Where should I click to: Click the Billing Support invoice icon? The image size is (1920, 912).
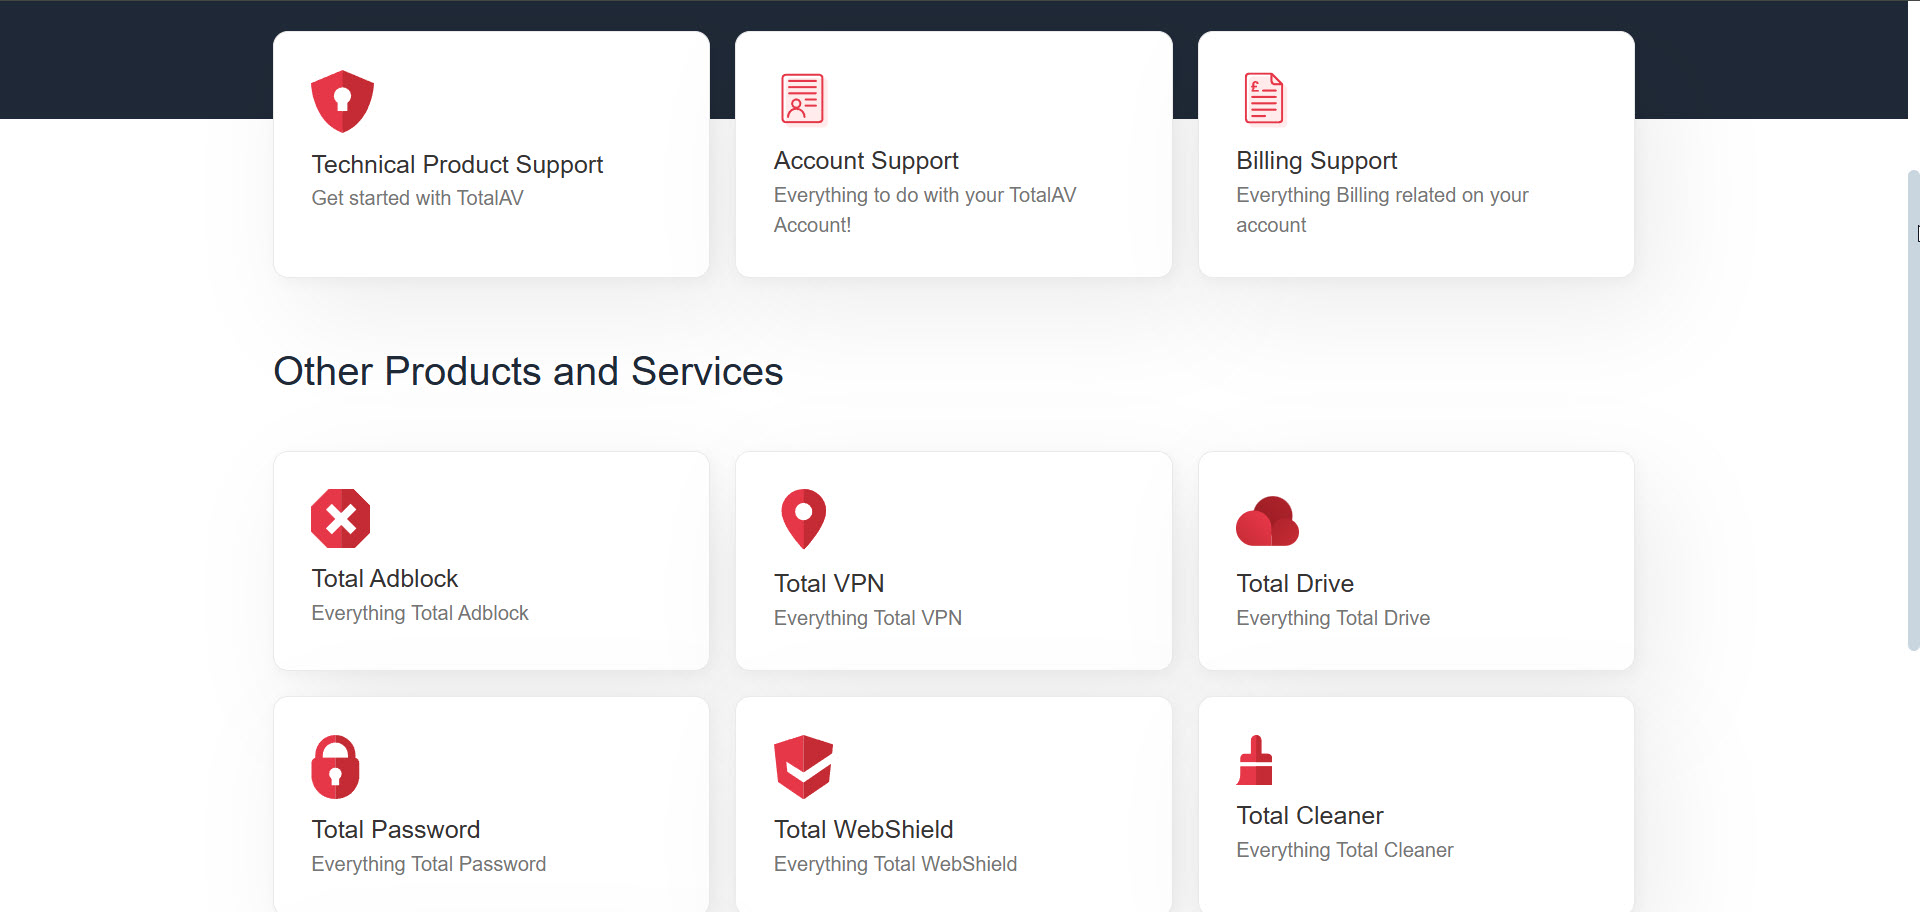coord(1264,99)
